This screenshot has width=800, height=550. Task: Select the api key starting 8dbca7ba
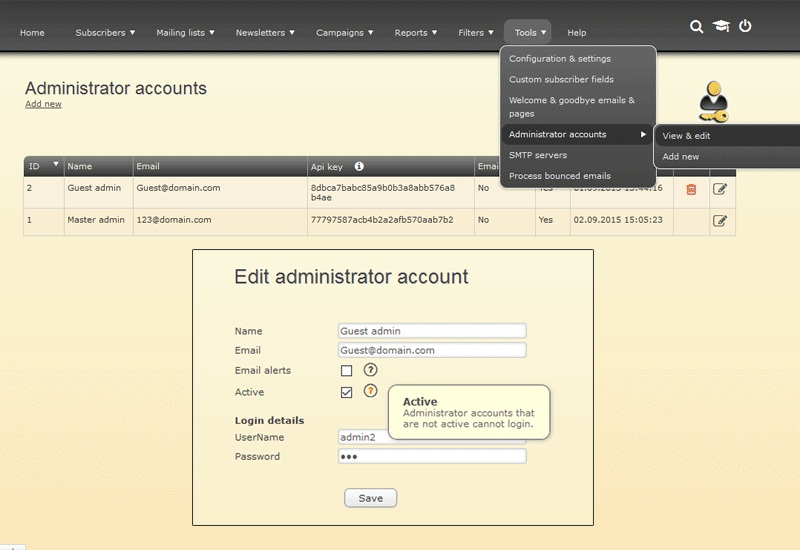coord(383,192)
